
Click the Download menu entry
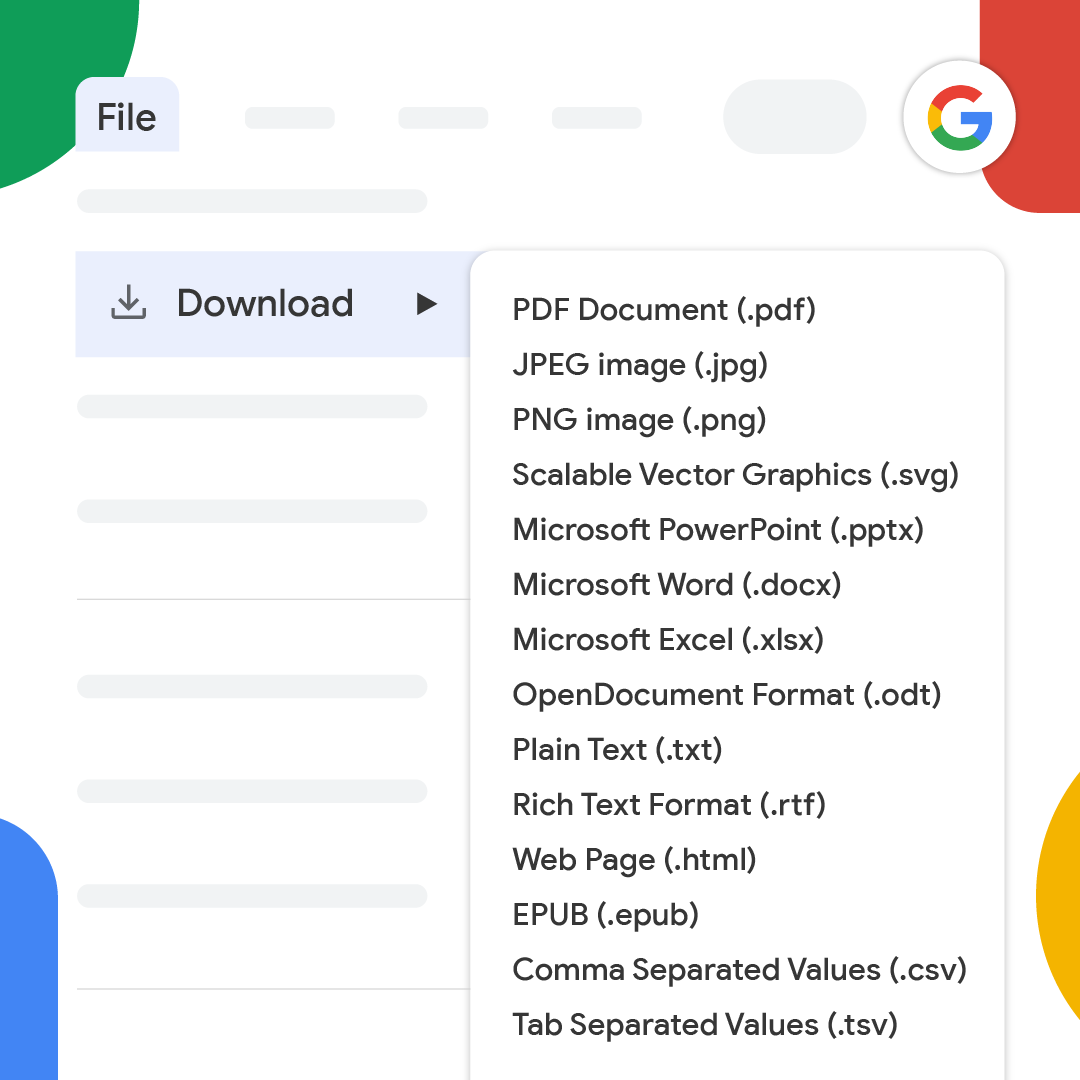[265, 303]
